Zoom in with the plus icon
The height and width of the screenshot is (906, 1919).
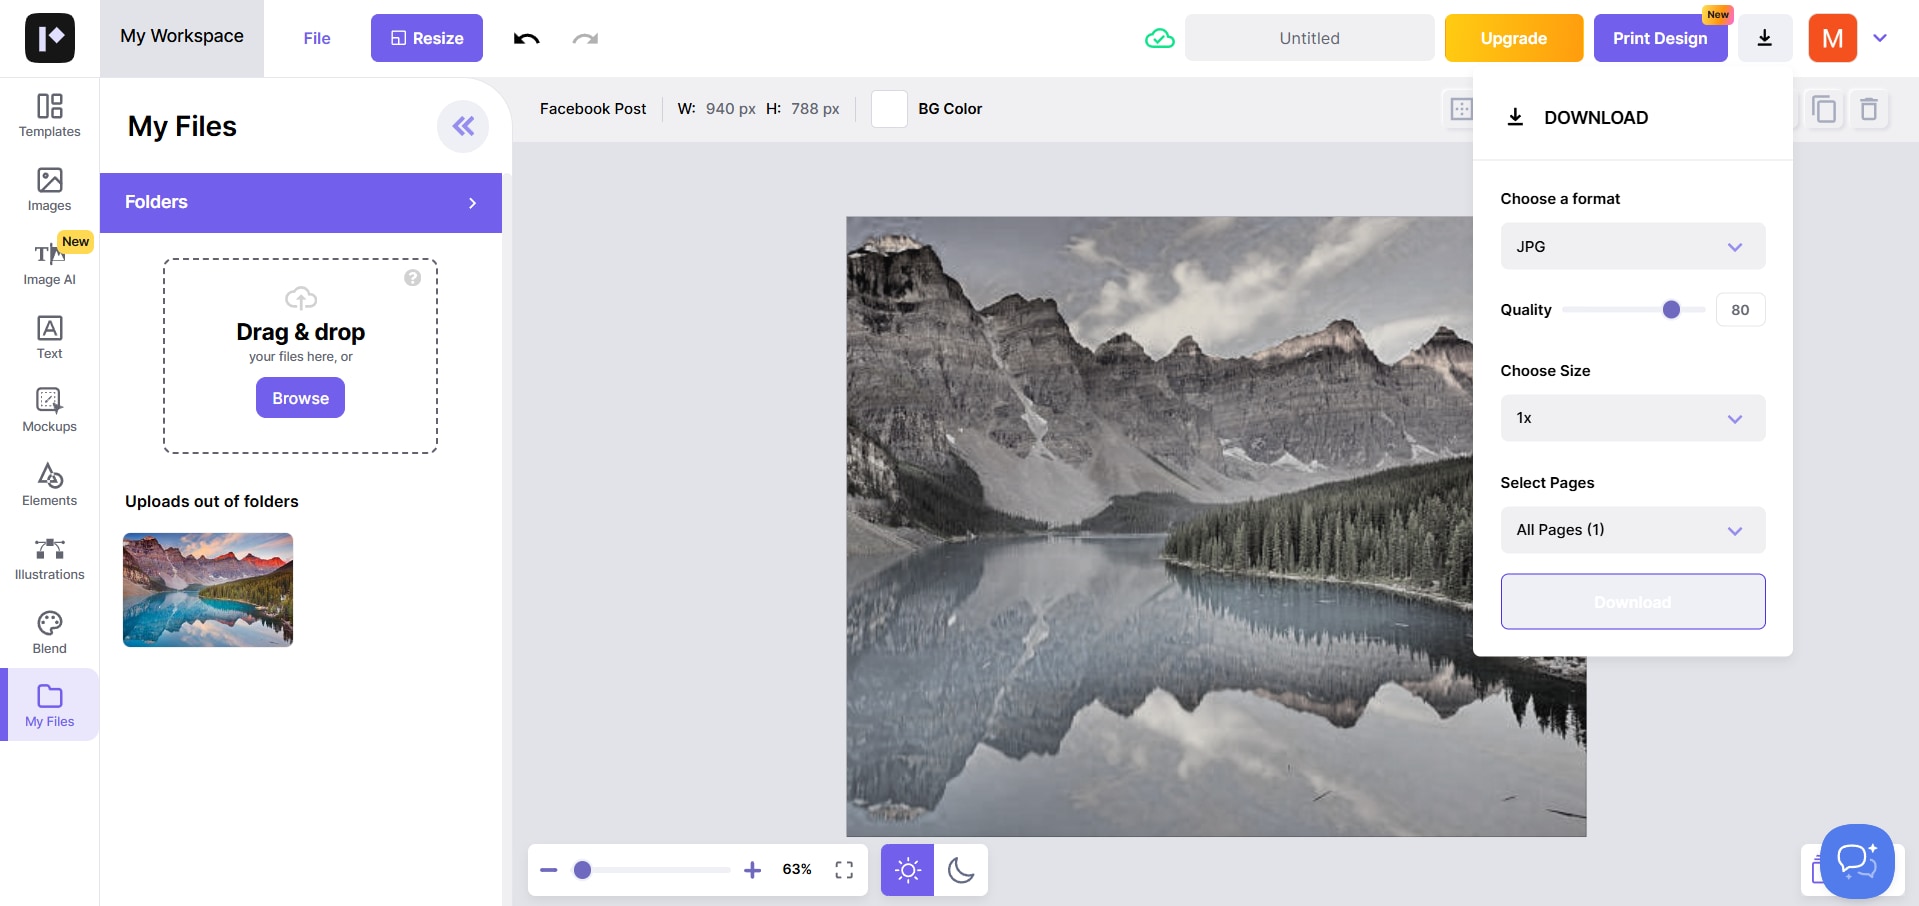(x=753, y=870)
